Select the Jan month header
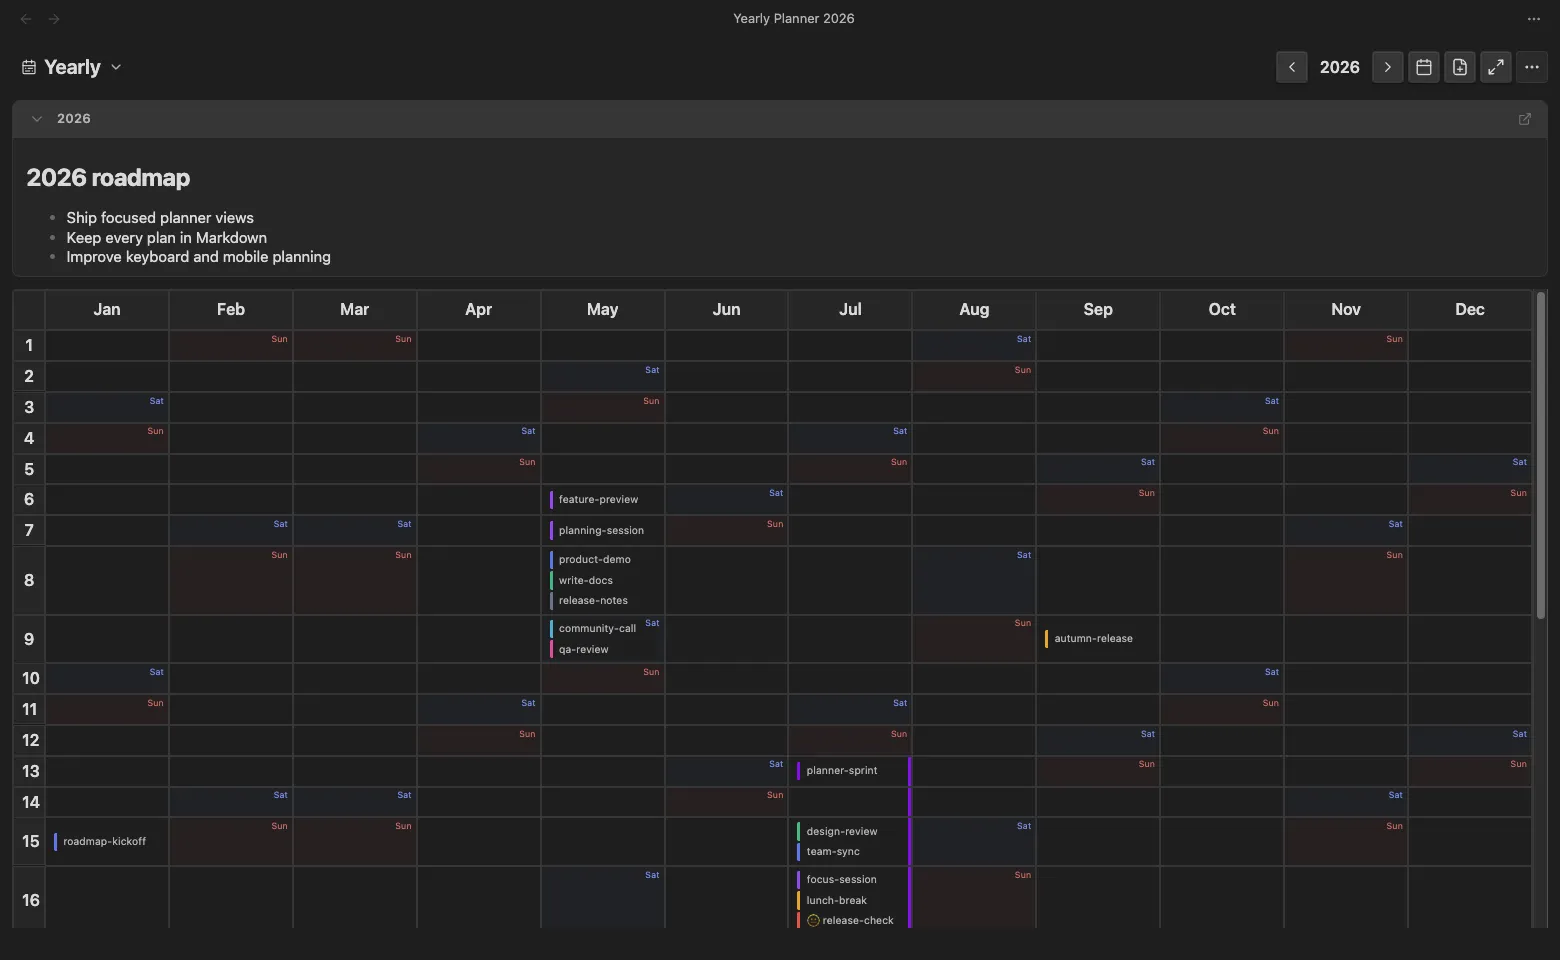1560x960 pixels. [107, 310]
